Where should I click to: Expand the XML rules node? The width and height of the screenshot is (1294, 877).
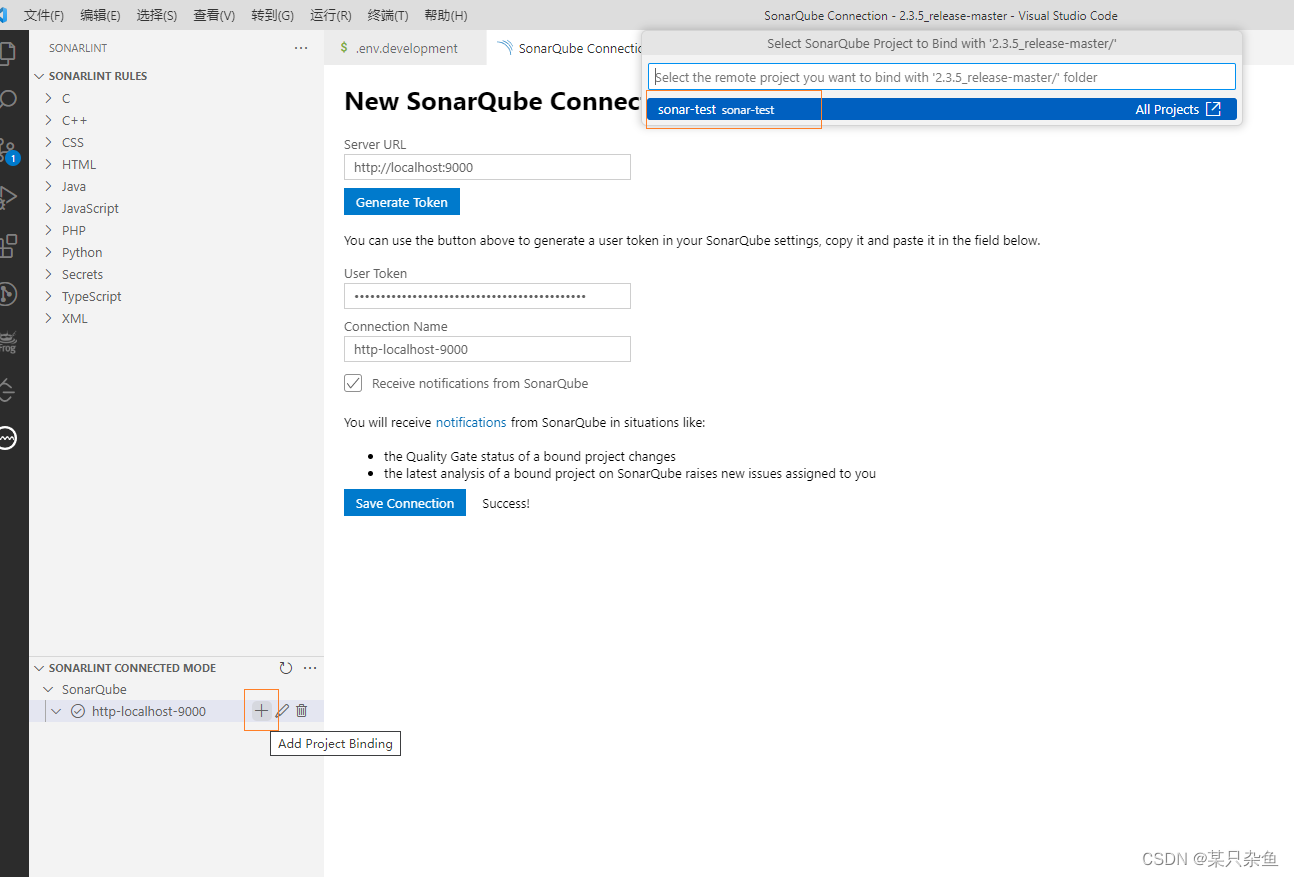(x=48, y=318)
